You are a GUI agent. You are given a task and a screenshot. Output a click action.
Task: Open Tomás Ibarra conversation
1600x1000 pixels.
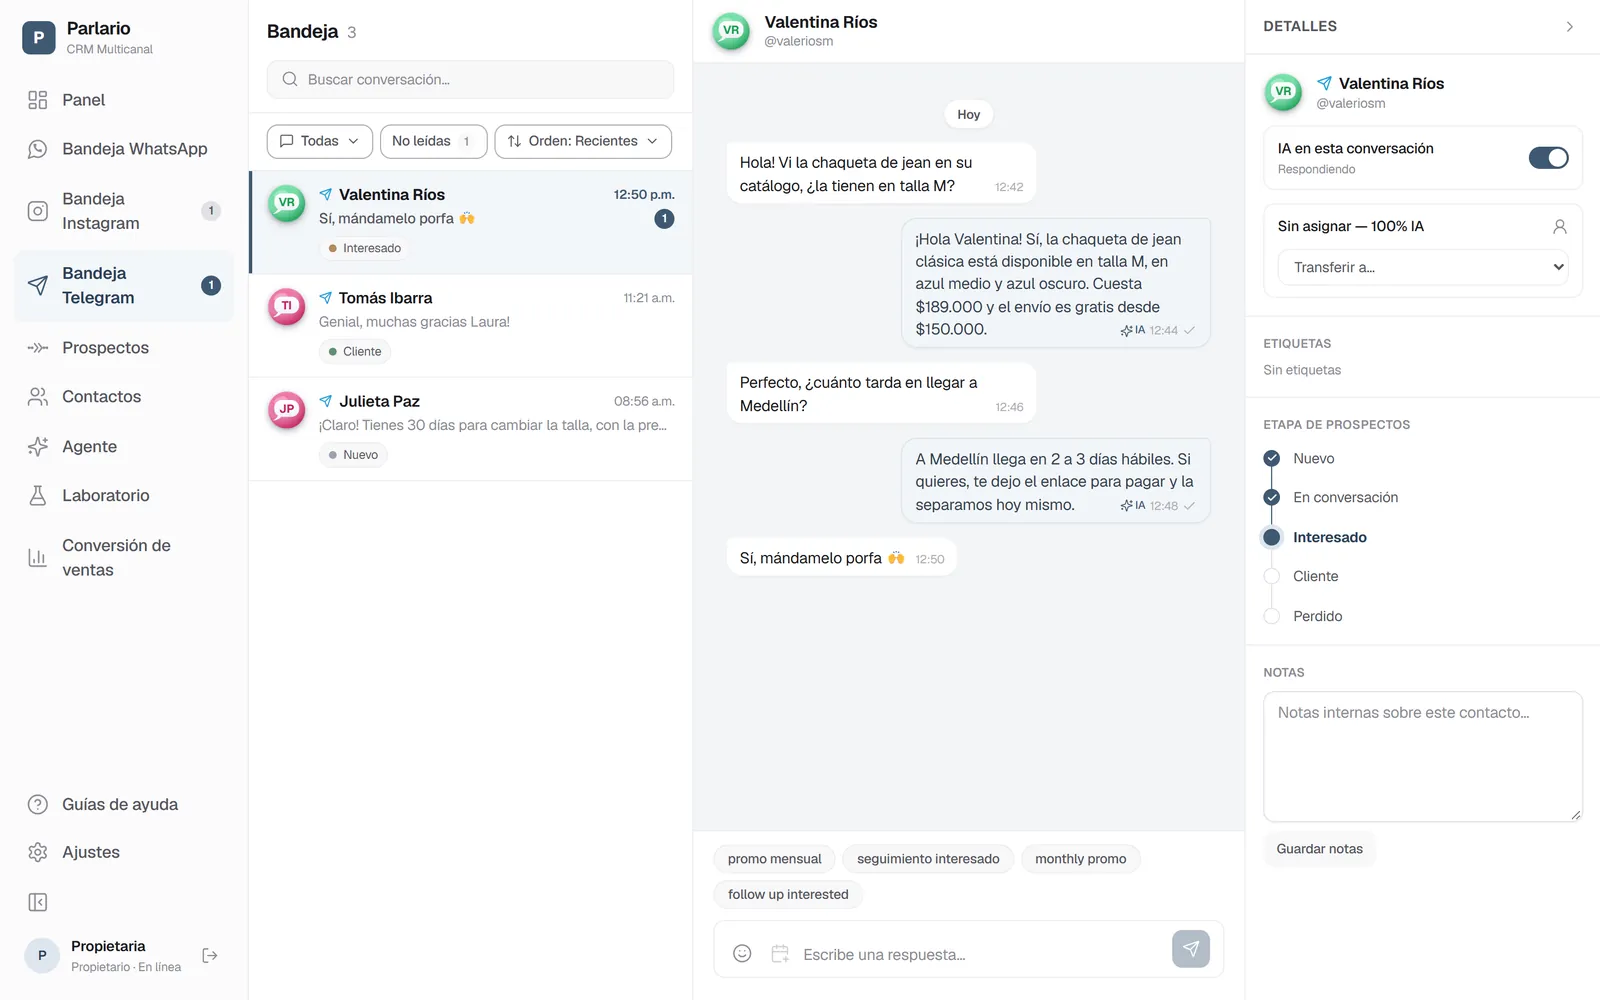click(x=471, y=326)
